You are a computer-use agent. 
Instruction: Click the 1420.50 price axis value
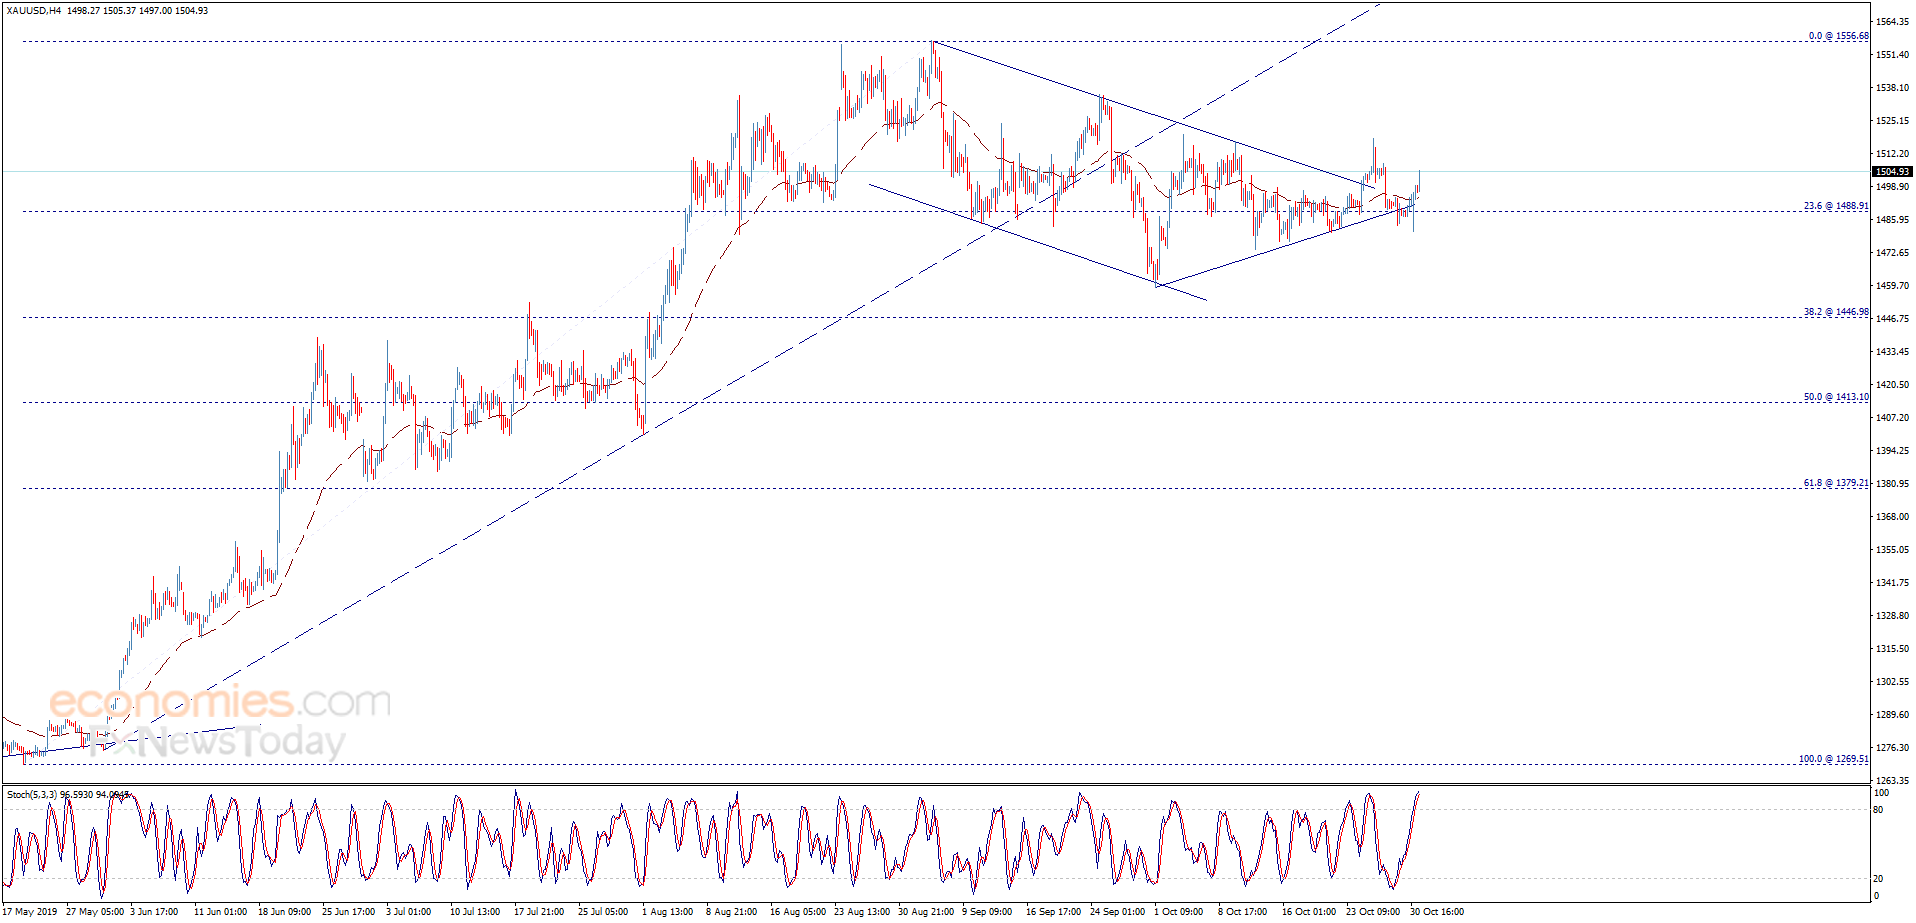pos(1893,384)
